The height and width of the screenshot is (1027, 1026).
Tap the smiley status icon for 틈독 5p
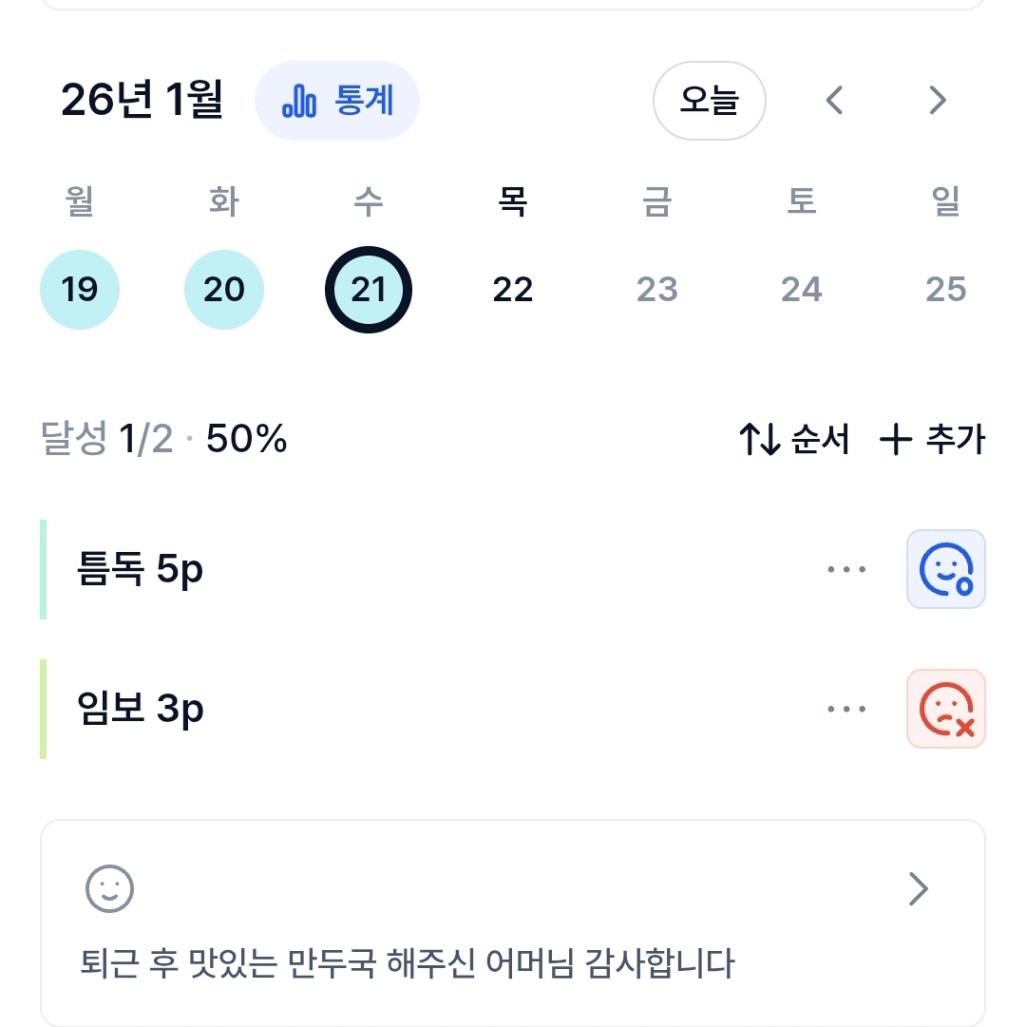(945, 569)
